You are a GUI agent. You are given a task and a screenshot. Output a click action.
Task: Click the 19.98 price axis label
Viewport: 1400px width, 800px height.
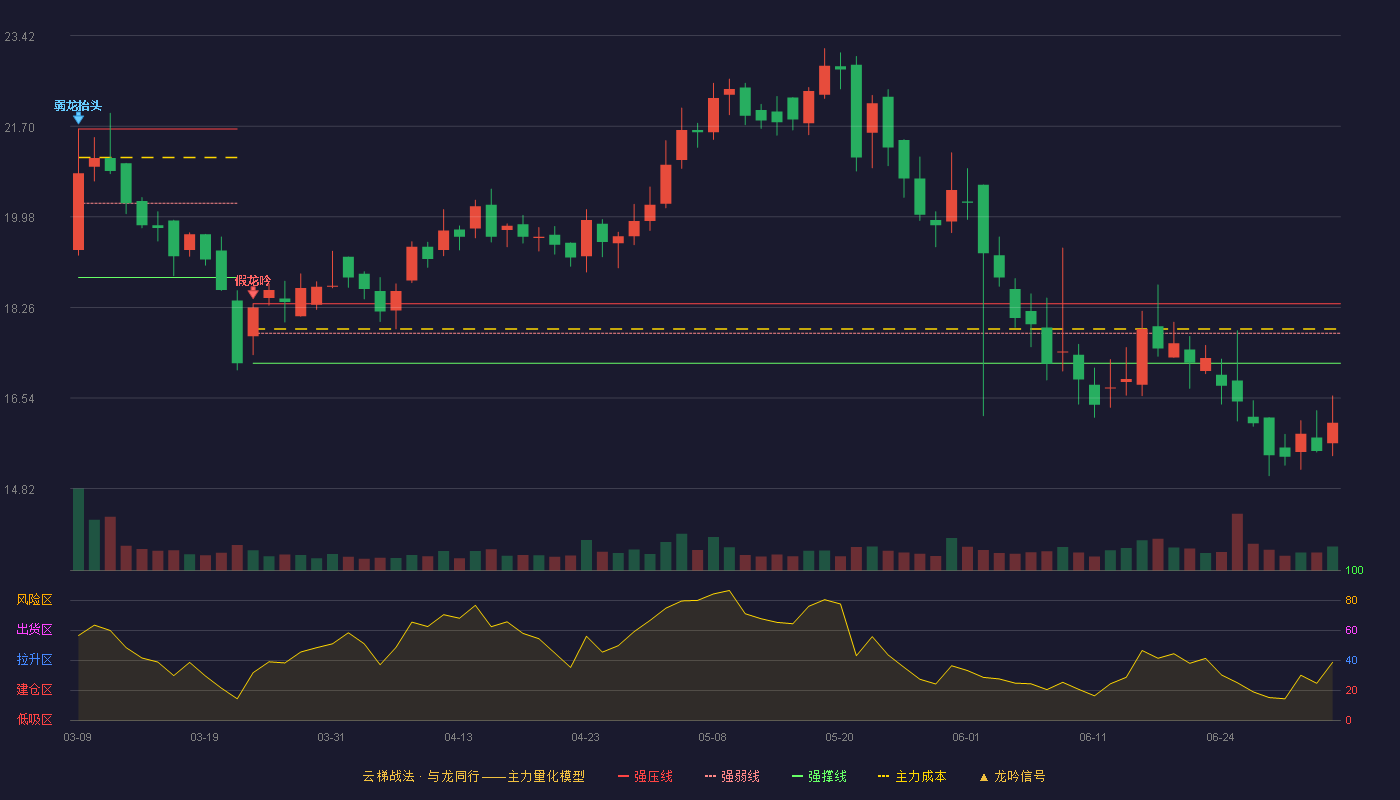(x=19, y=218)
